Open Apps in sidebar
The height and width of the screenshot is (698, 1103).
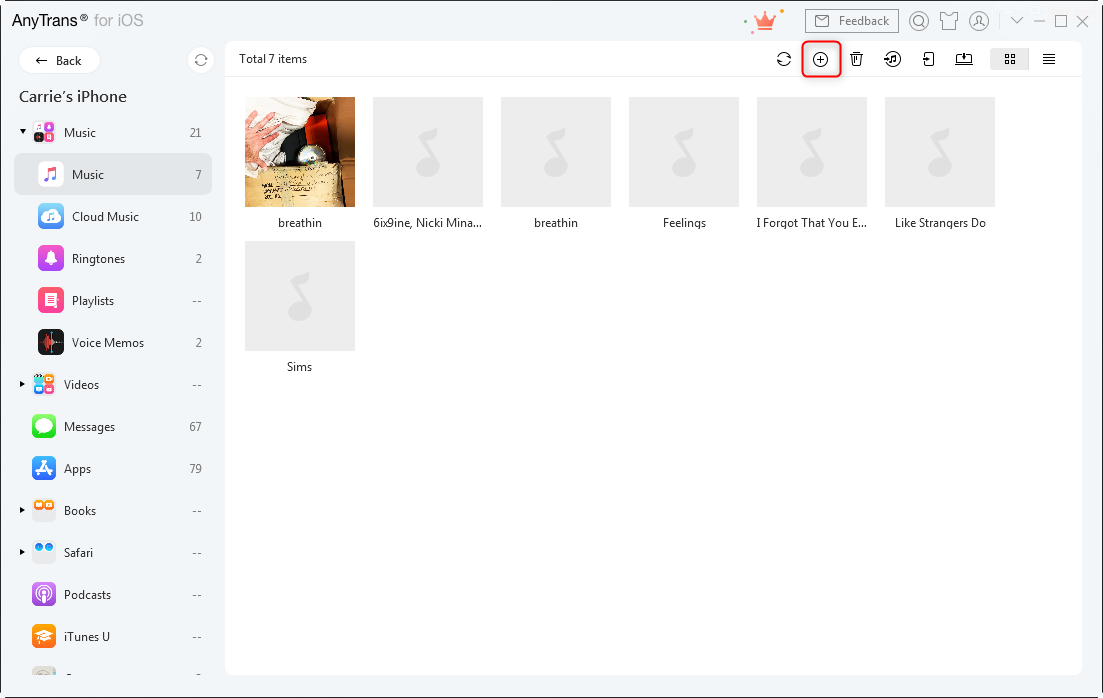coord(113,469)
